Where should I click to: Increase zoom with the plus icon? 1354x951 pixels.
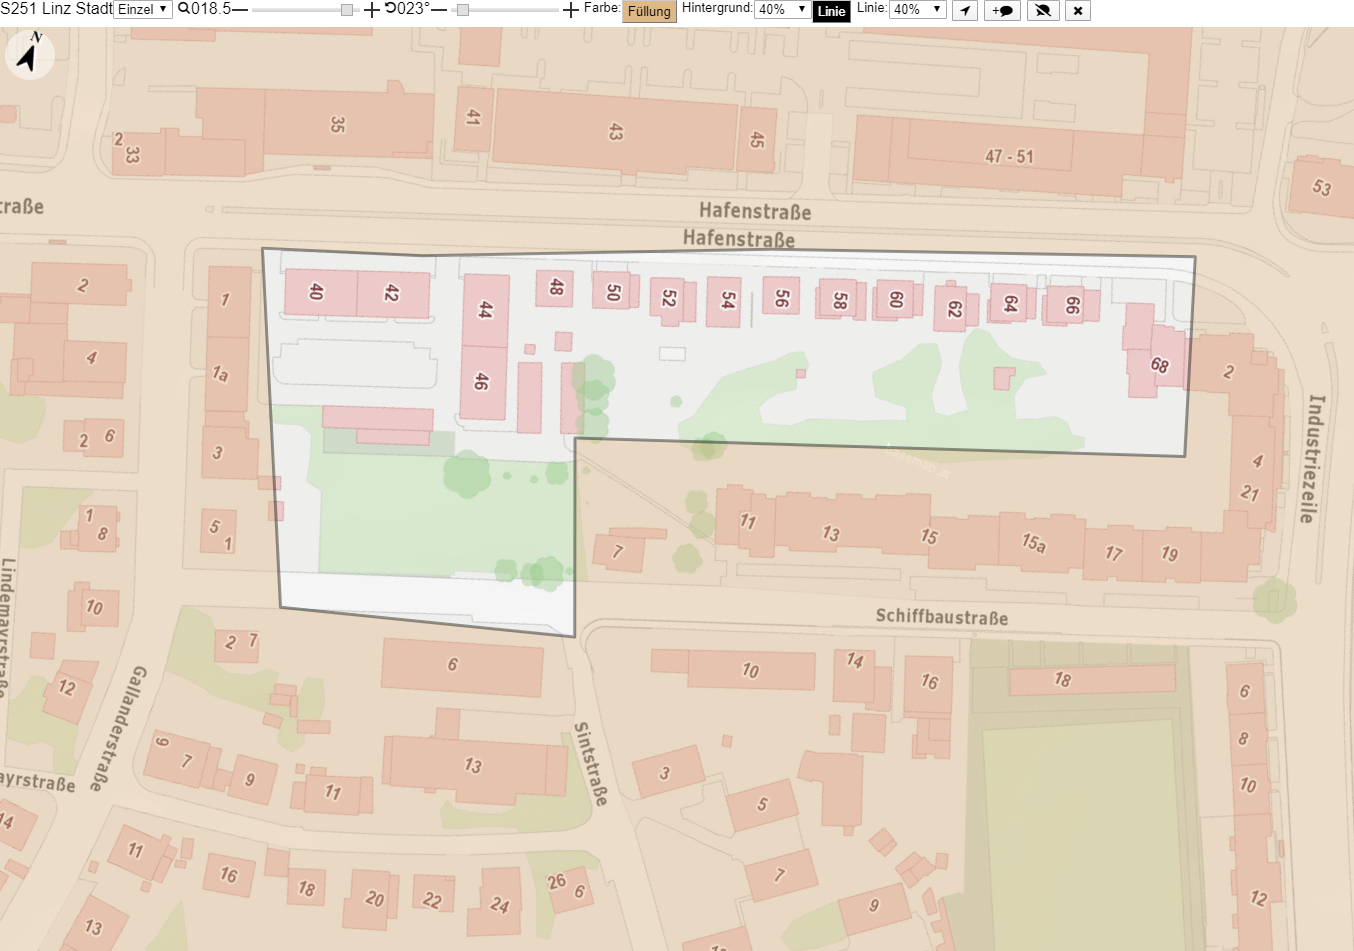(372, 10)
